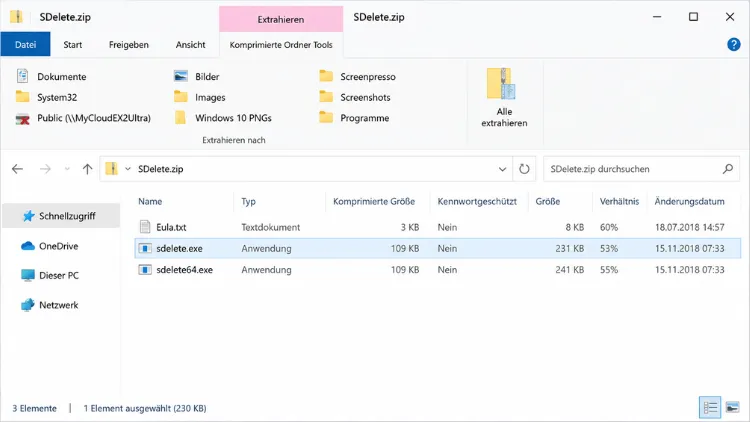Click the 241 KB size value
Screen dimensions: 750x422
[570, 269]
